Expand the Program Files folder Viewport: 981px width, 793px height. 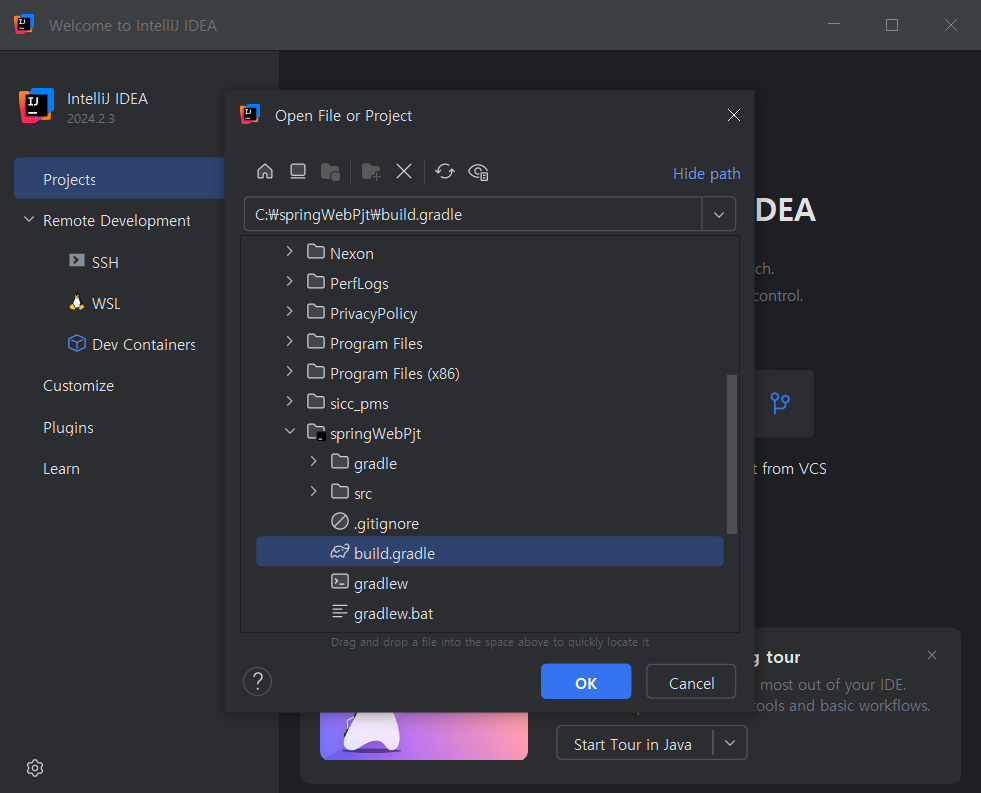tap(289, 341)
